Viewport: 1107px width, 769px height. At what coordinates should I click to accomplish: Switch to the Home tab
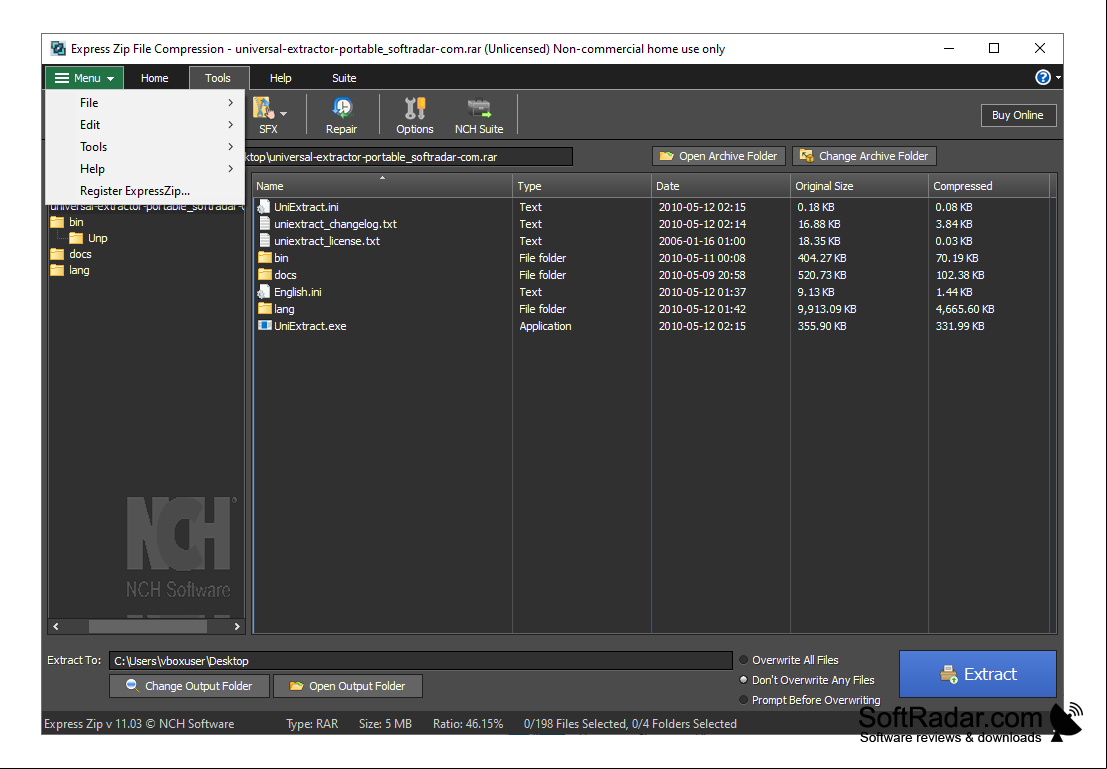pos(154,78)
